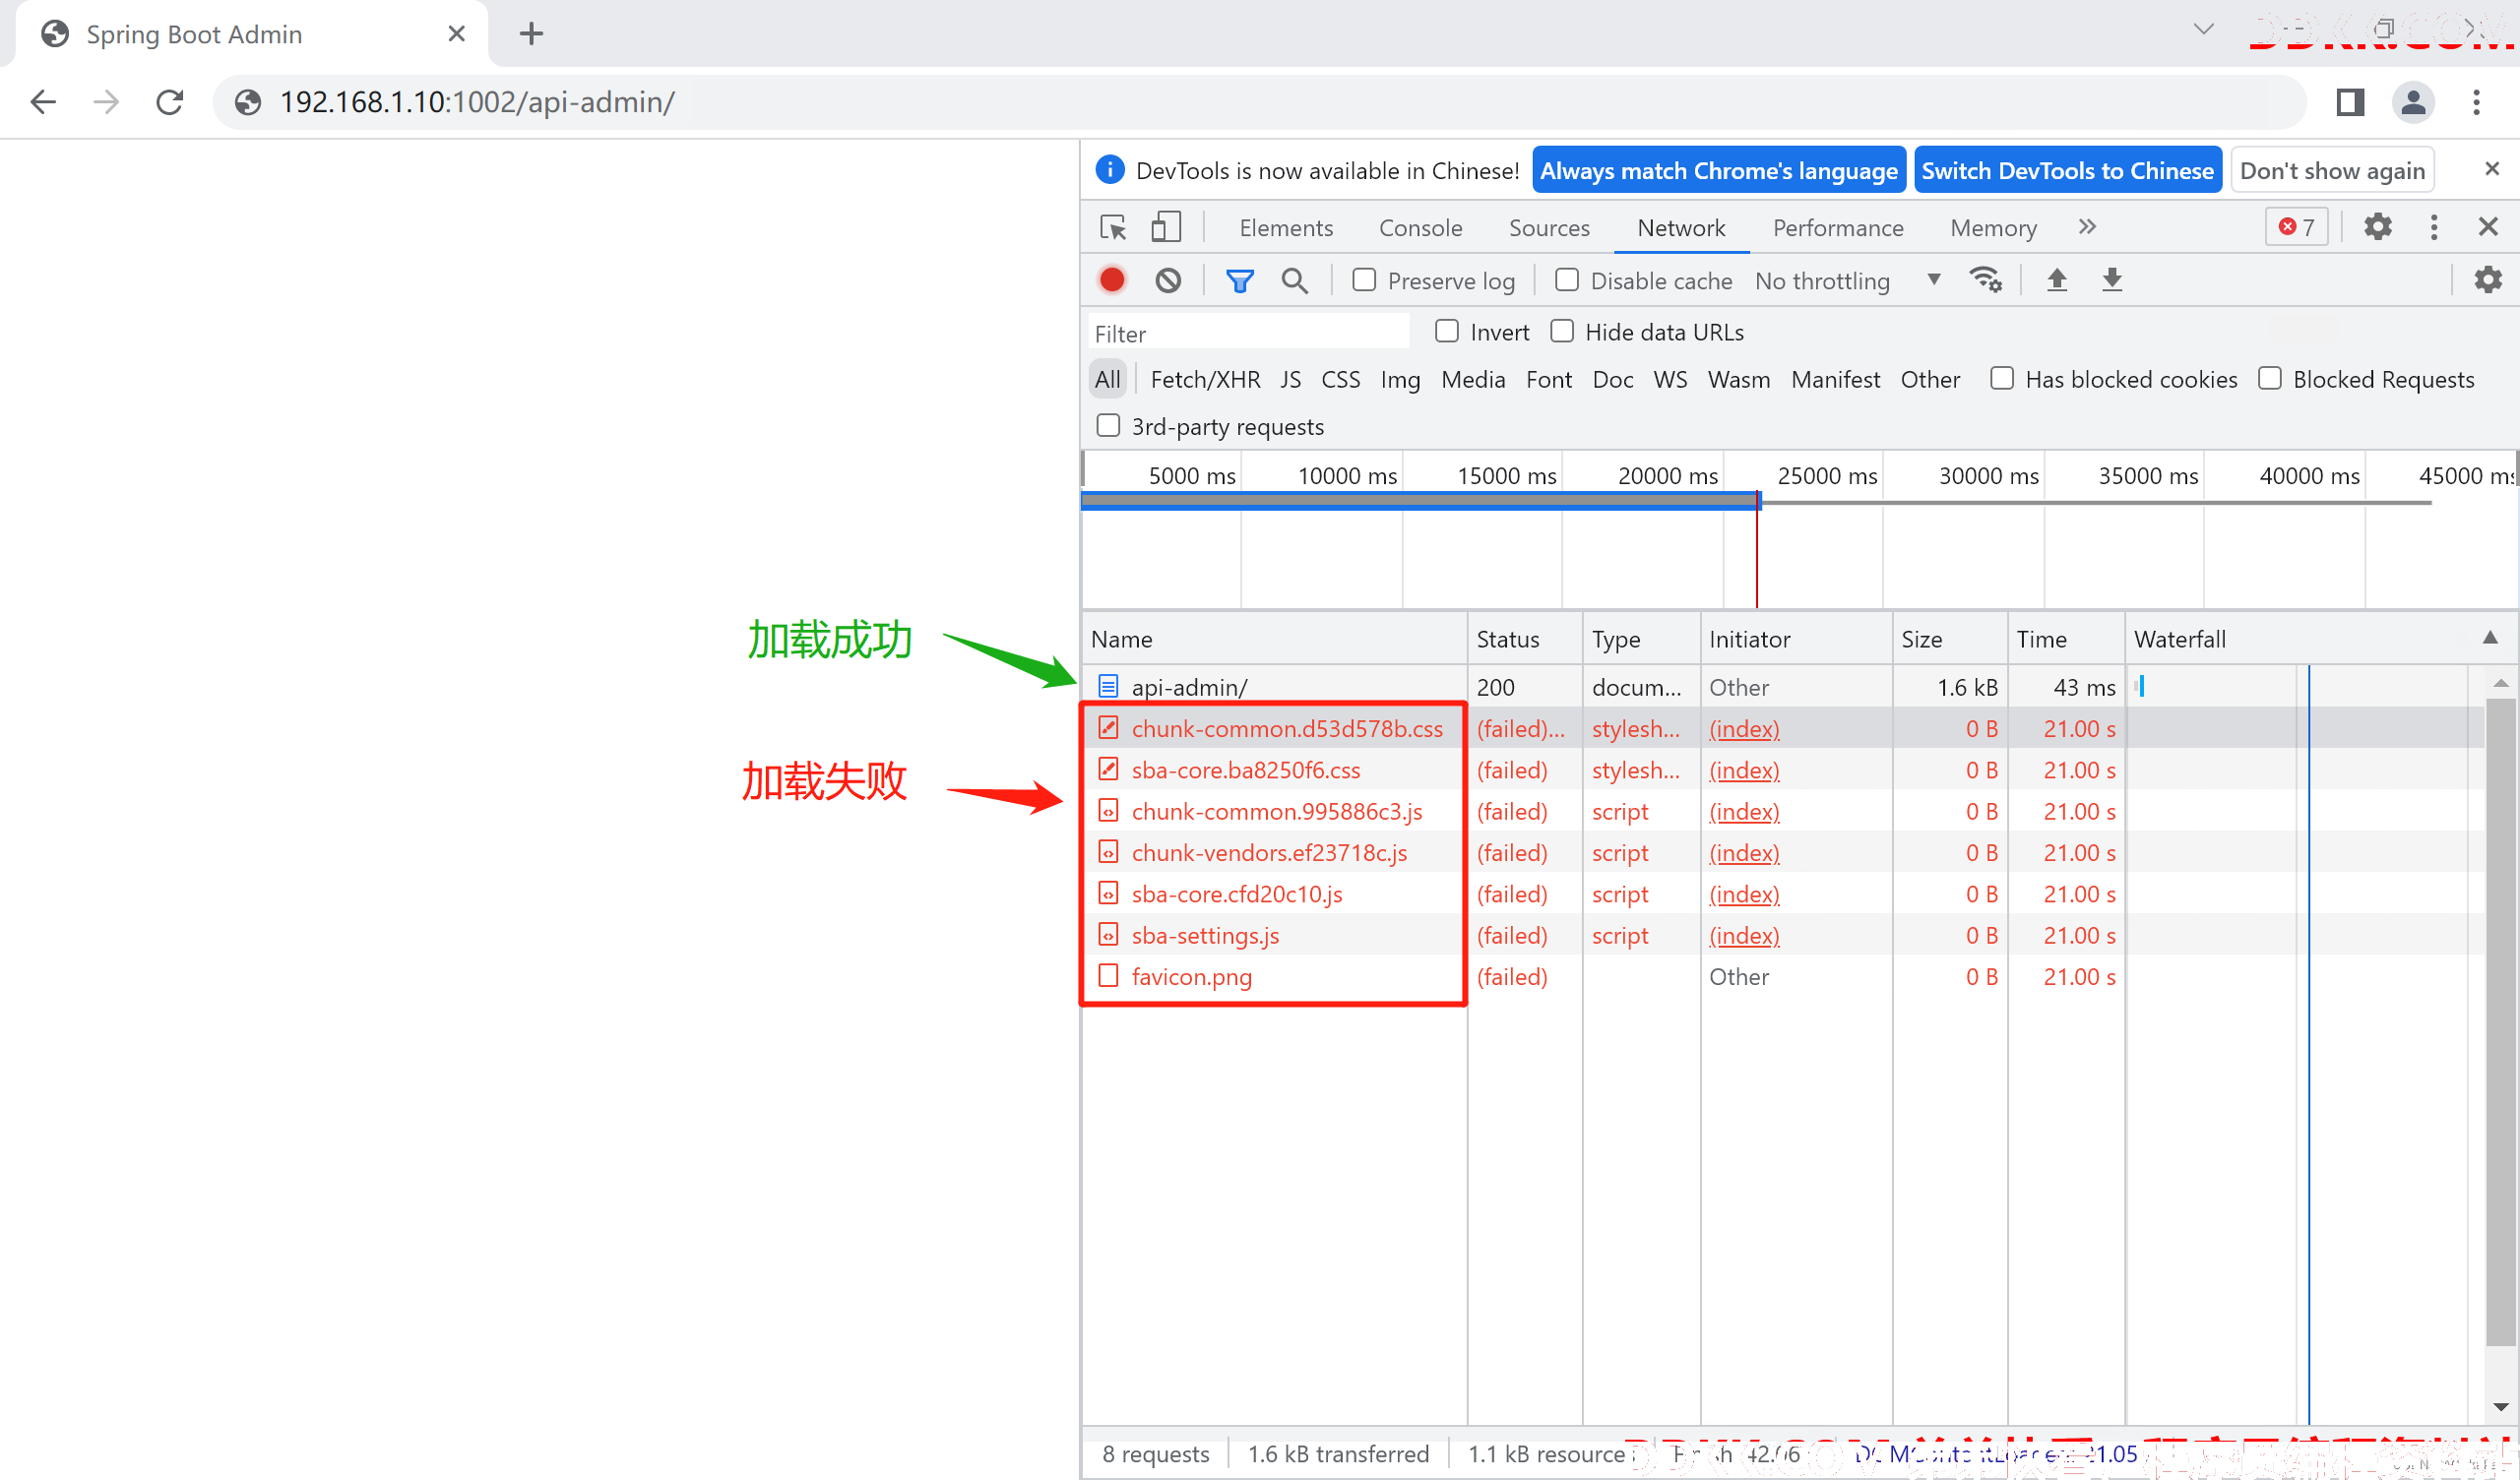Click the browser back arrow
The height and width of the screenshot is (1480, 2520).
coord(43,102)
